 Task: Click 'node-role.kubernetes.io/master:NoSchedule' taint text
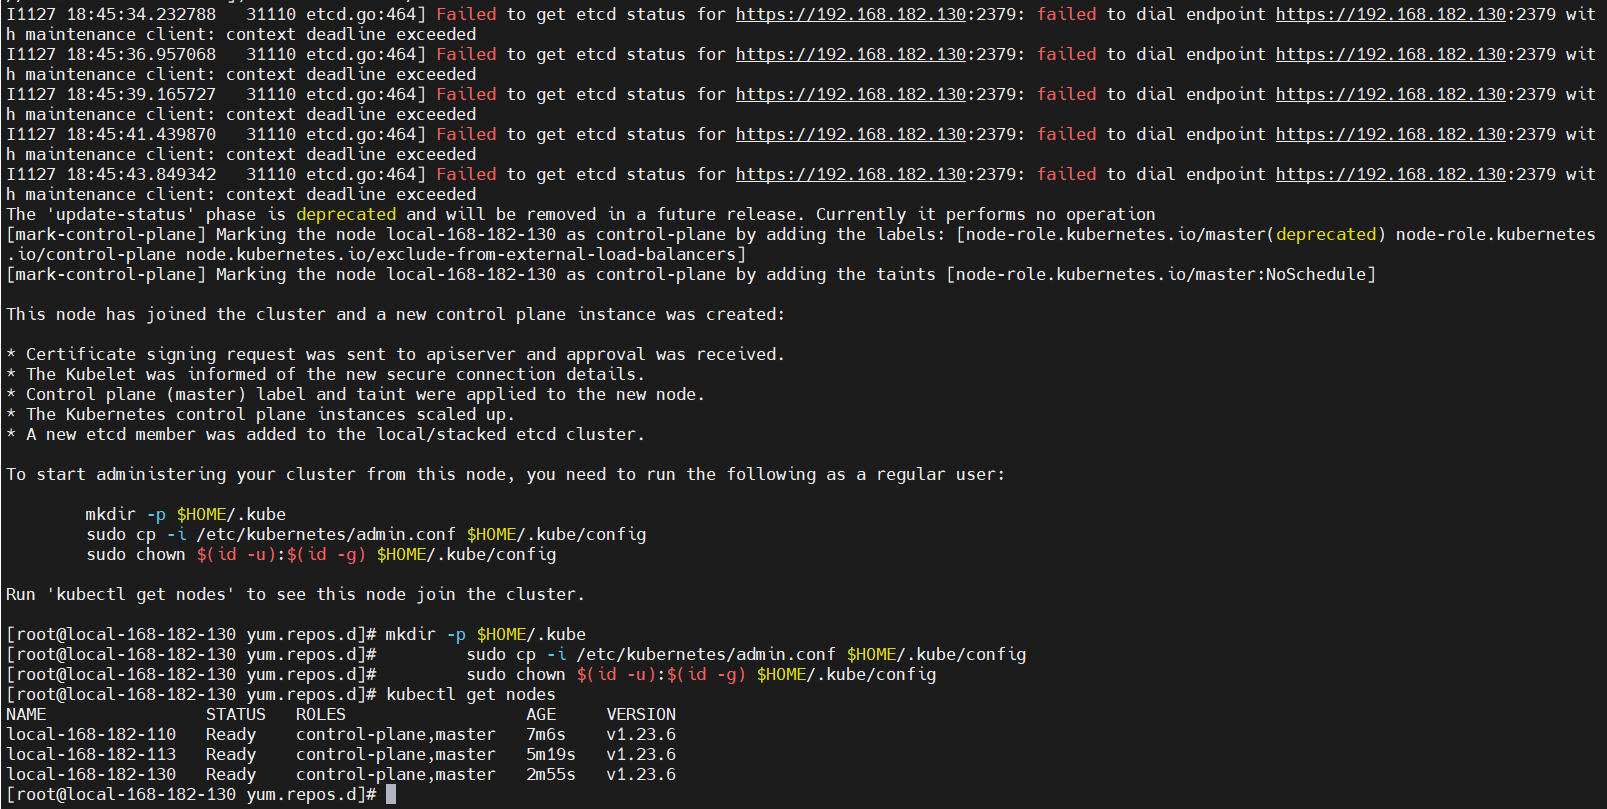click(x=1161, y=274)
